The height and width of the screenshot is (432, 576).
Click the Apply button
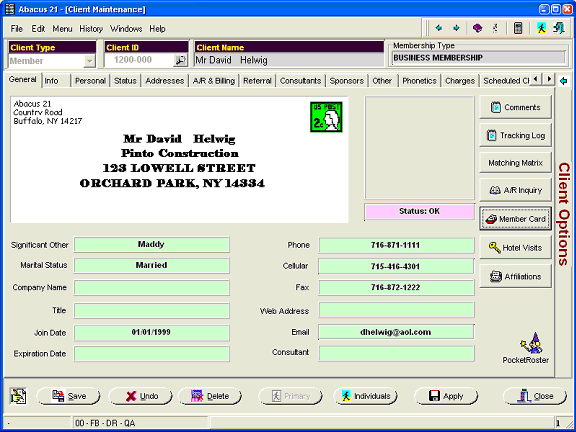click(x=446, y=396)
